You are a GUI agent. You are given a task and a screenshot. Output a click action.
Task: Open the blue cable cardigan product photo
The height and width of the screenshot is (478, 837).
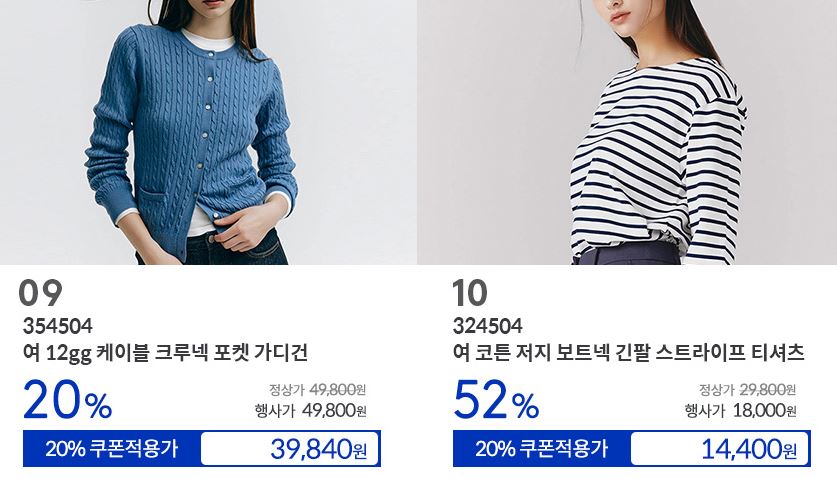coord(208,132)
